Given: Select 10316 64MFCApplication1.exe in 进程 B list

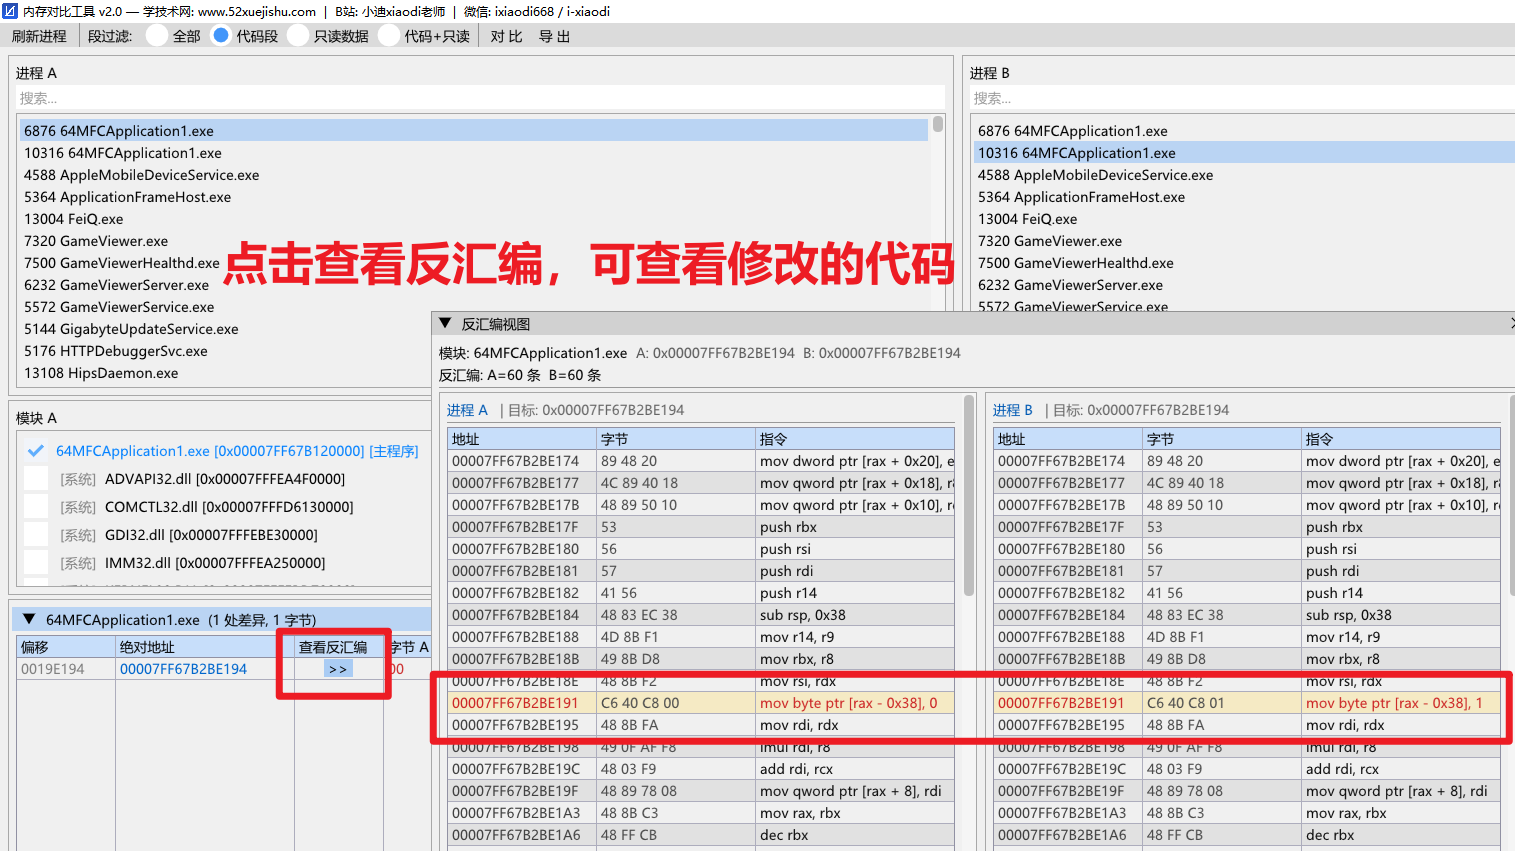Looking at the screenshot, I should pyautogui.click(x=1244, y=153).
